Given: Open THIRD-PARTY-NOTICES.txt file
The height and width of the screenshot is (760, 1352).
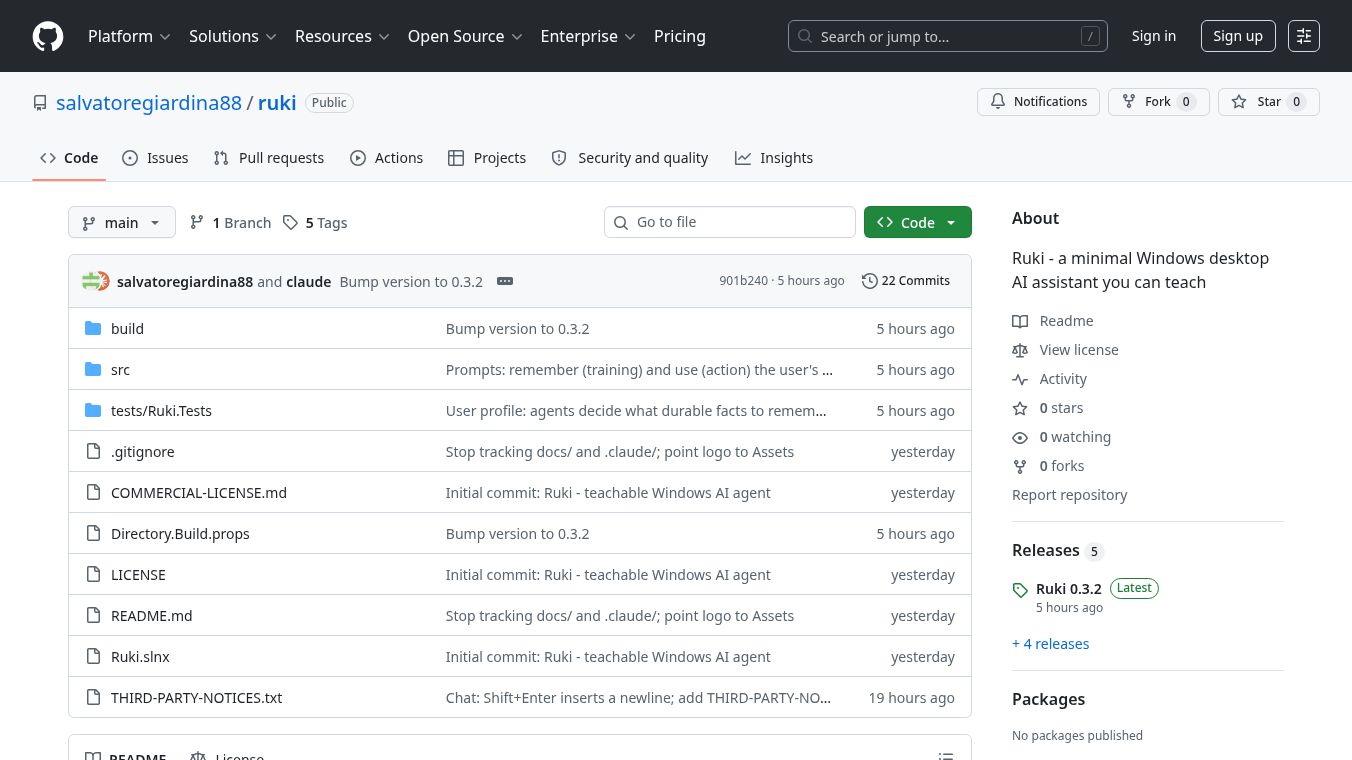Looking at the screenshot, I should pos(197,698).
